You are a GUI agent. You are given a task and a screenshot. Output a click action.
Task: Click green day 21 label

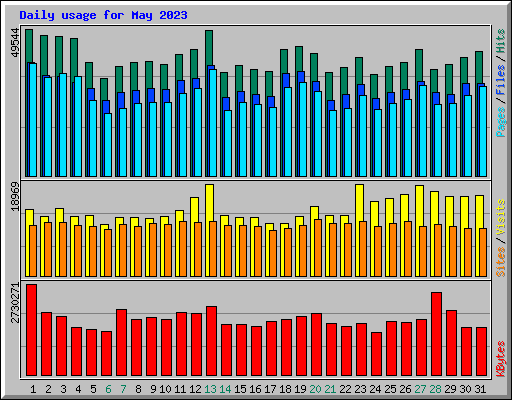click(330, 389)
